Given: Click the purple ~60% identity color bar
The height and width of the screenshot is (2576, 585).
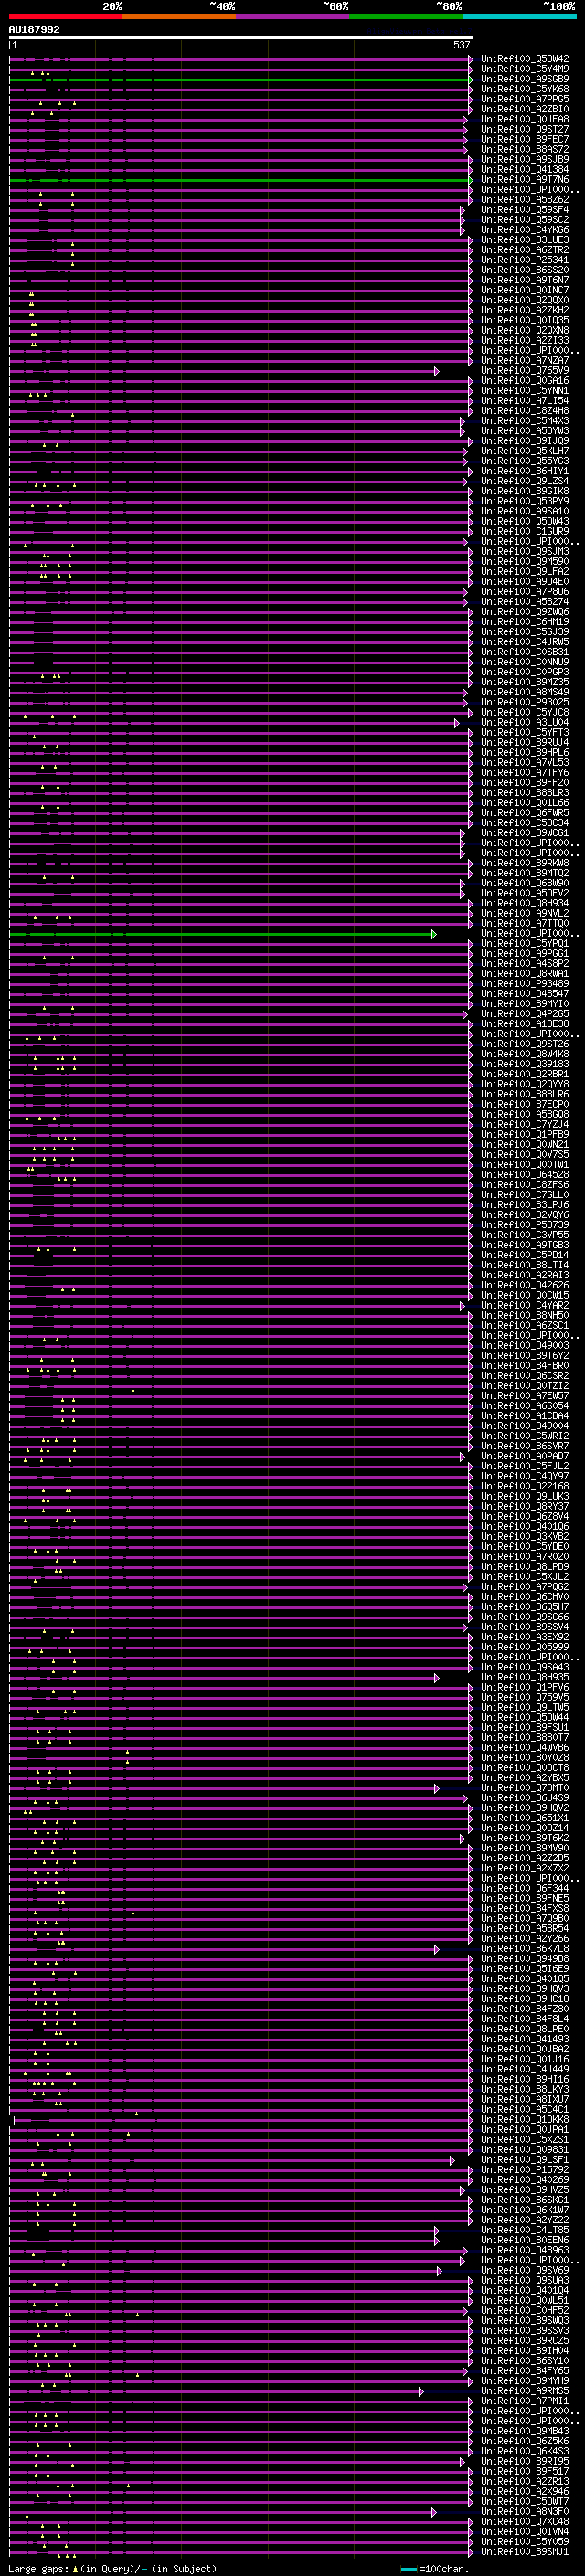Looking at the screenshot, I should (293, 16).
